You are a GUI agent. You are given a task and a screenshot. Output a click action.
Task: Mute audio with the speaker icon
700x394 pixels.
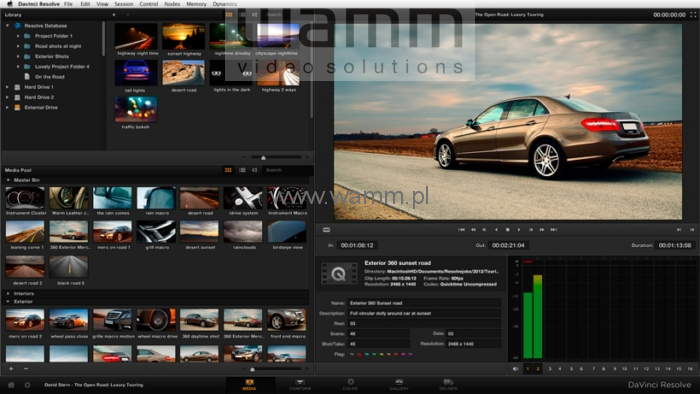click(x=515, y=369)
